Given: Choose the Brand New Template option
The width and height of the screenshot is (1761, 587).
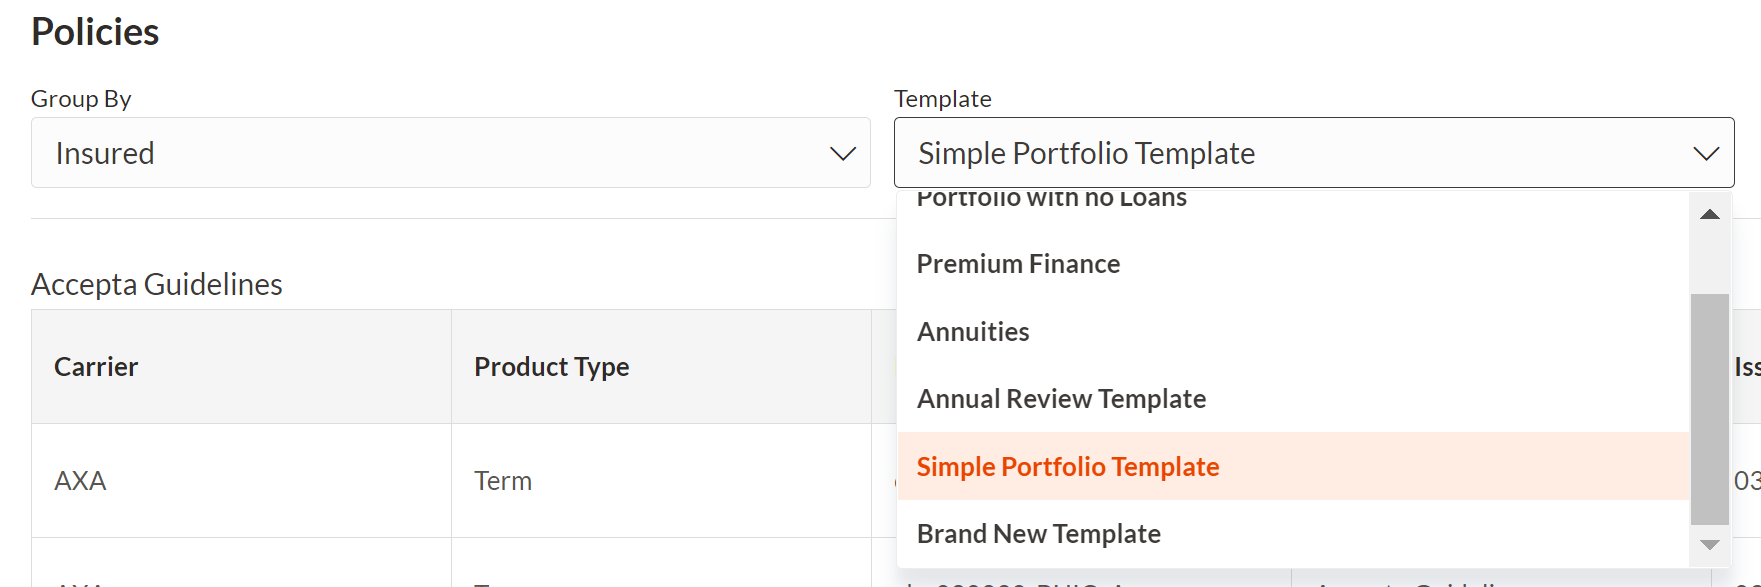Looking at the screenshot, I should click(x=1038, y=533).
